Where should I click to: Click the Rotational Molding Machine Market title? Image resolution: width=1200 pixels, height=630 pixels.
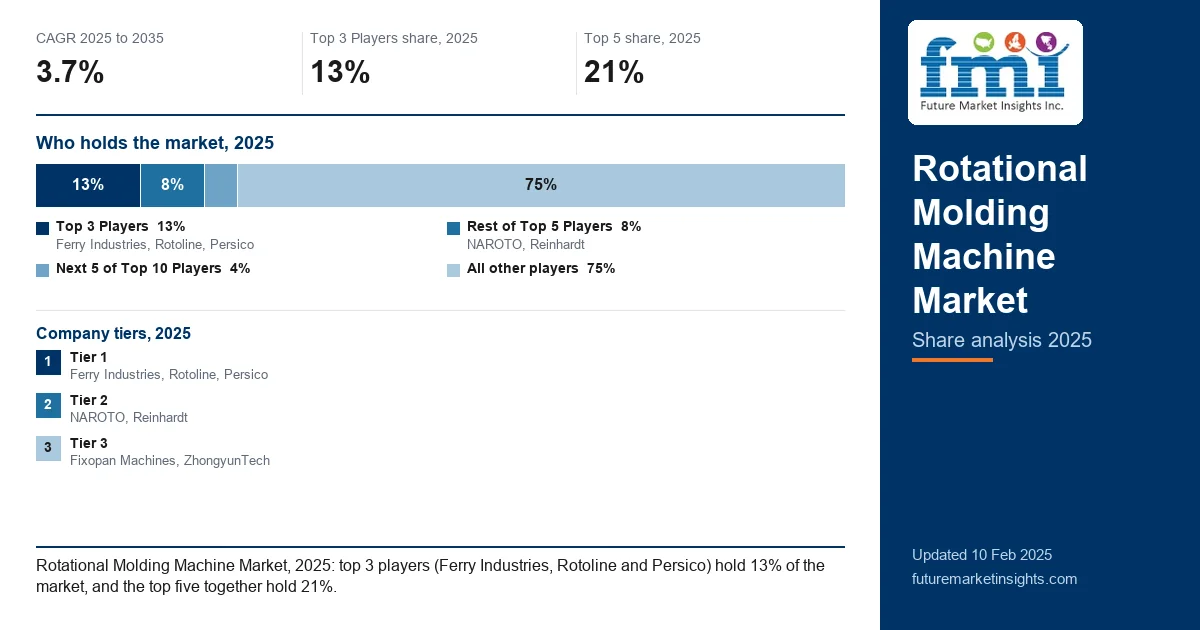click(1000, 235)
